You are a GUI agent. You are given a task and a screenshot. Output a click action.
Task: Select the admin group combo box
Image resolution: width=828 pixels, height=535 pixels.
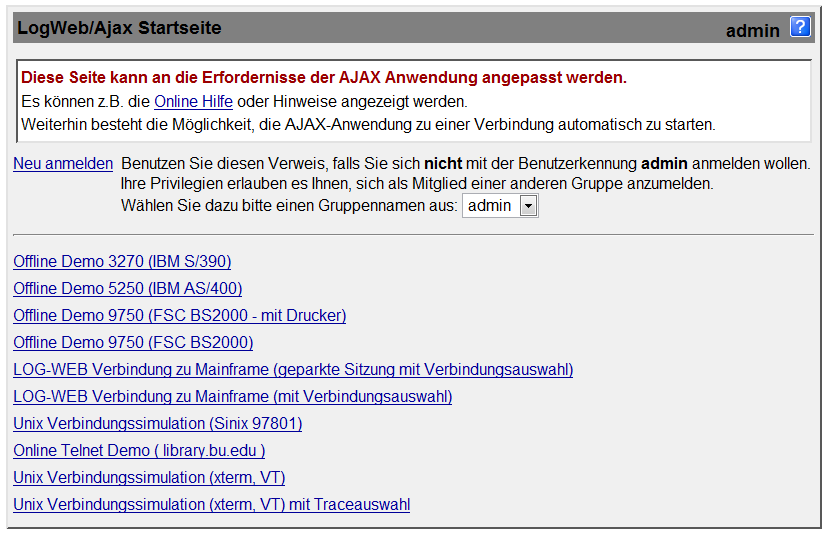click(500, 205)
